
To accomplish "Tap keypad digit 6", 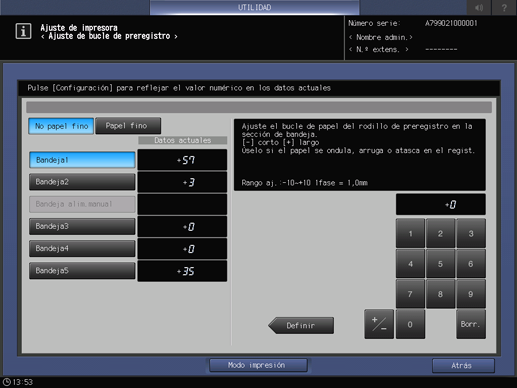I will [471, 264].
